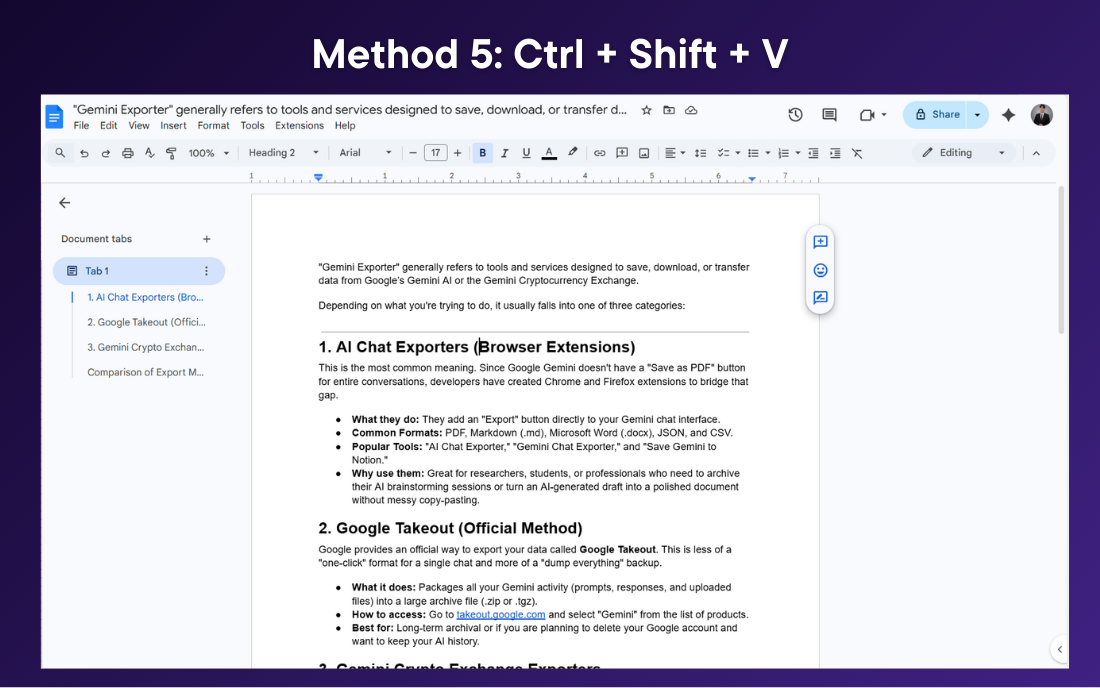Screen dimensions: 1100x688
Task: Open the highlight color picker
Action: [572, 153]
